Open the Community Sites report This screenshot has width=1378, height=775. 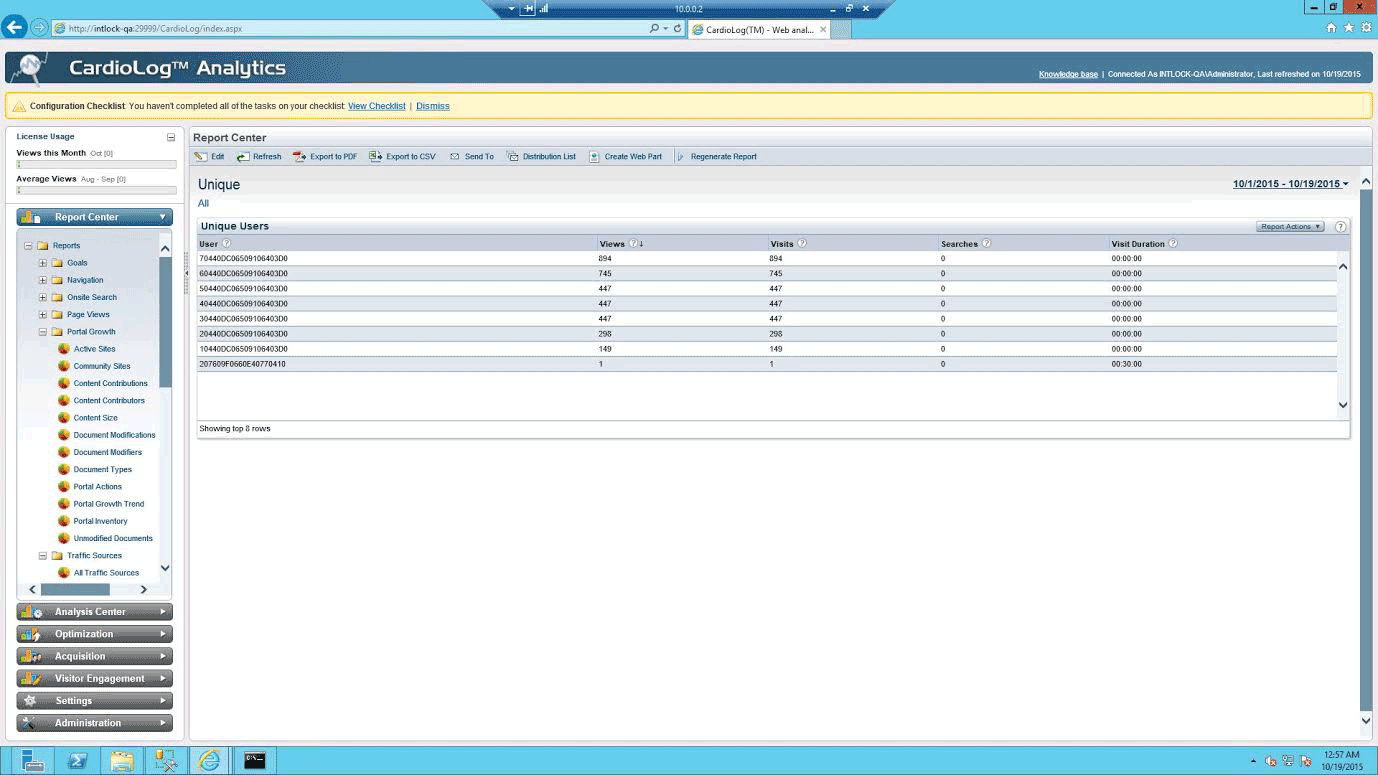[102, 366]
